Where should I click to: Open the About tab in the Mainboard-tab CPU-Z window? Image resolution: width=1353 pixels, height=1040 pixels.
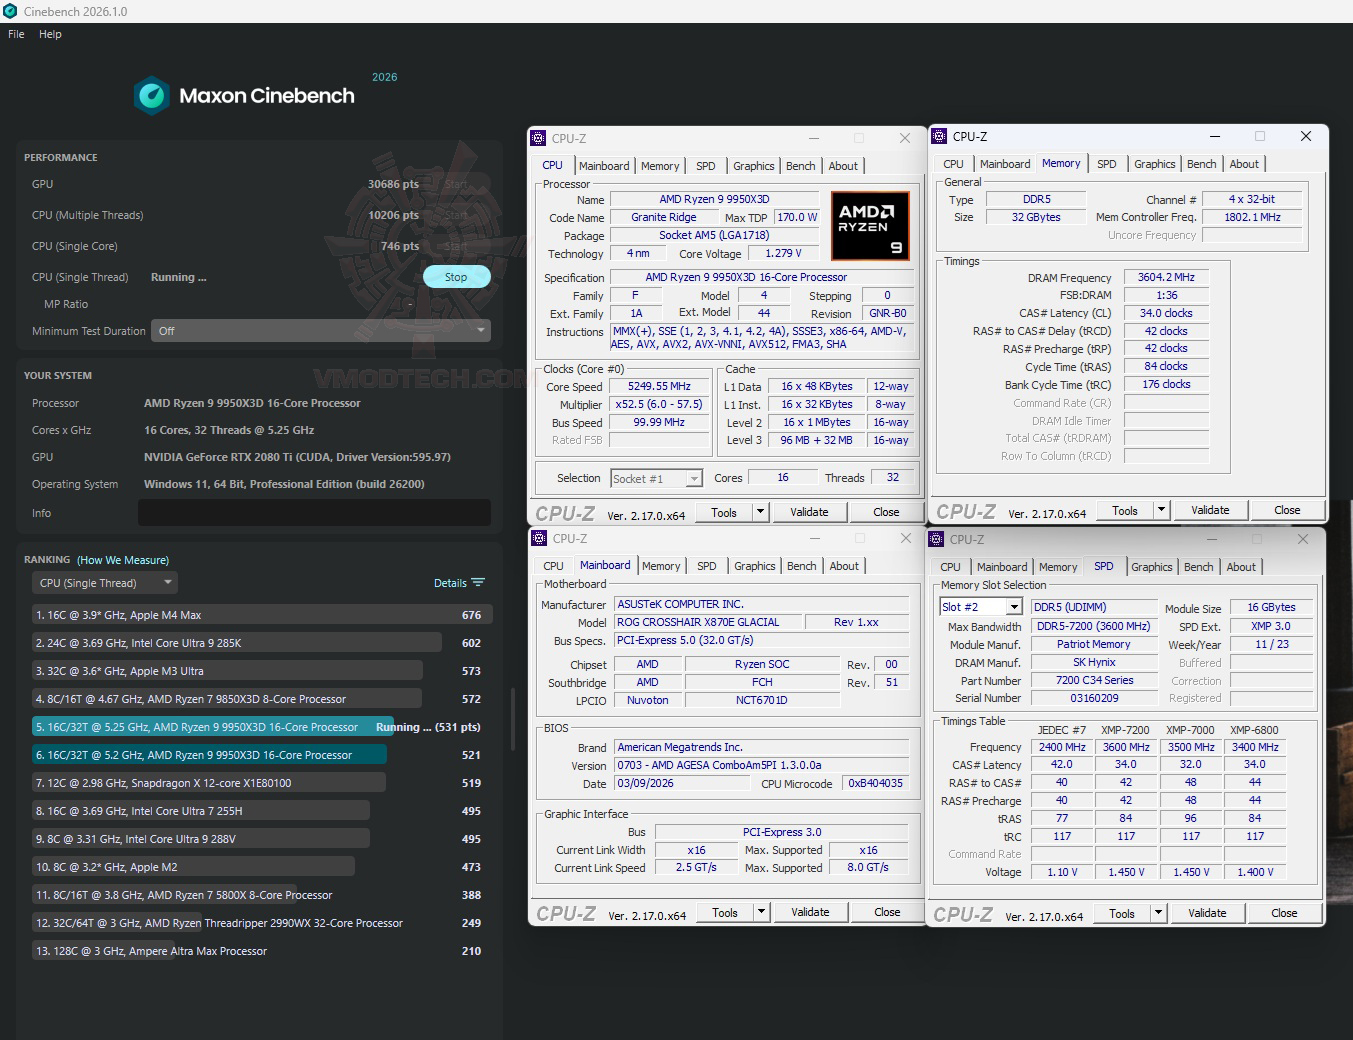click(844, 566)
